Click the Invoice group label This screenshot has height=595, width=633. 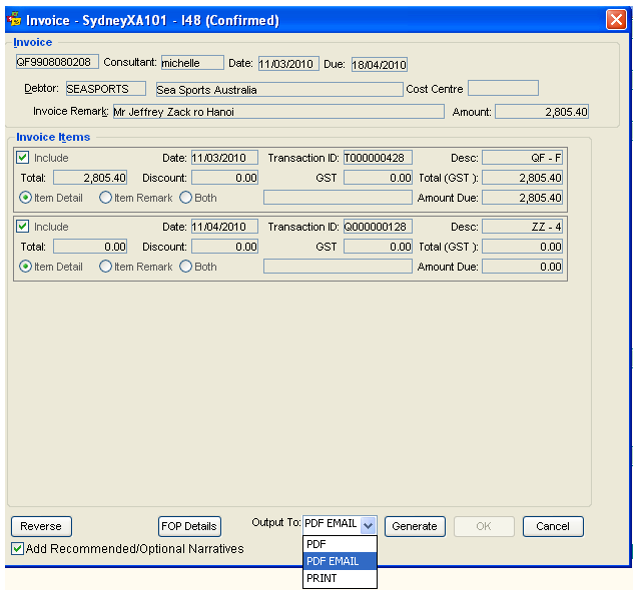32,42
